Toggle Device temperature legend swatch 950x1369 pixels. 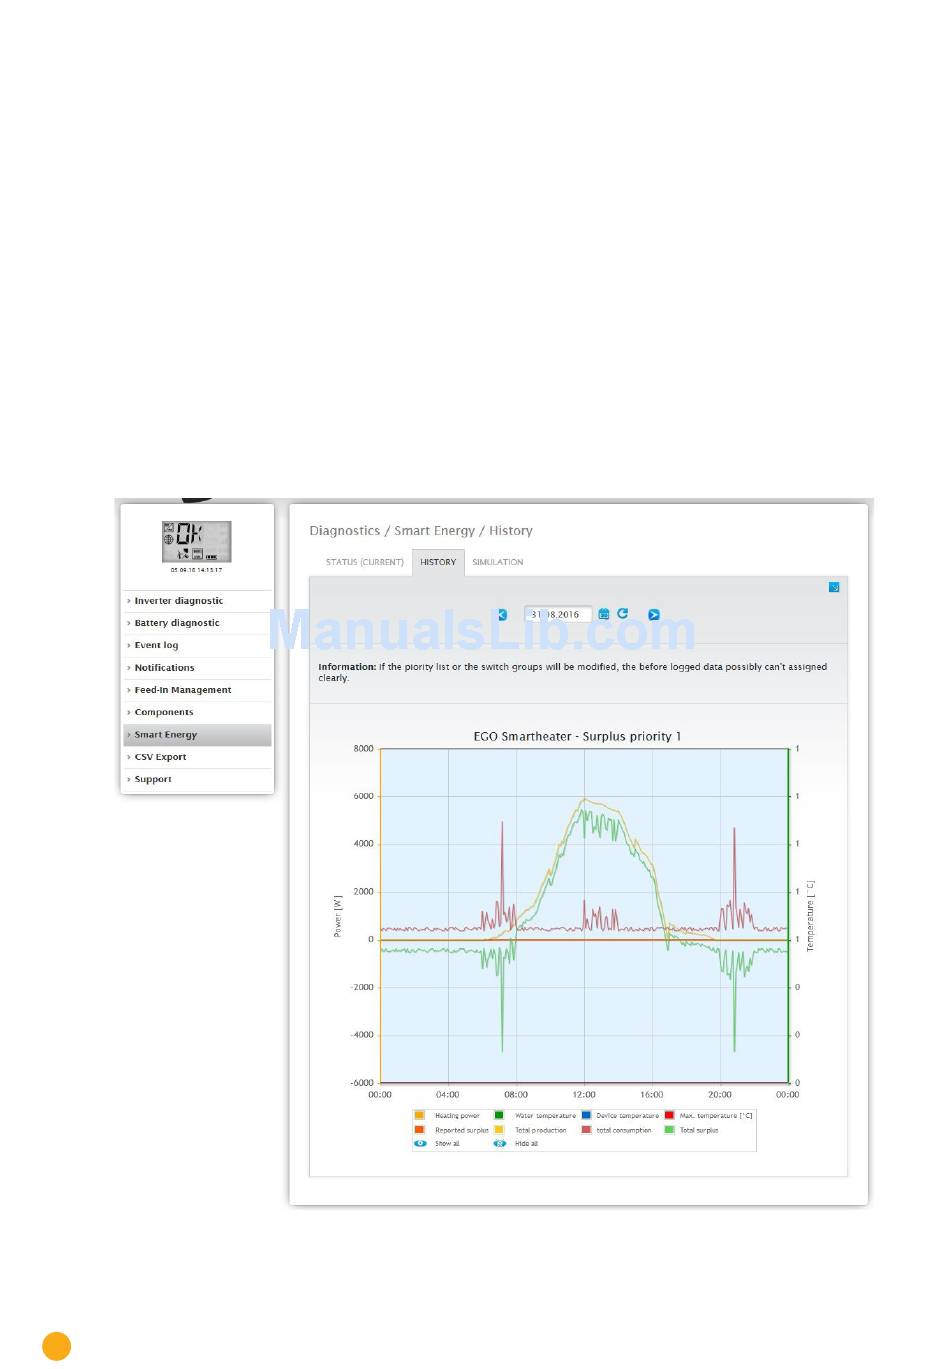tap(586, 1115)
